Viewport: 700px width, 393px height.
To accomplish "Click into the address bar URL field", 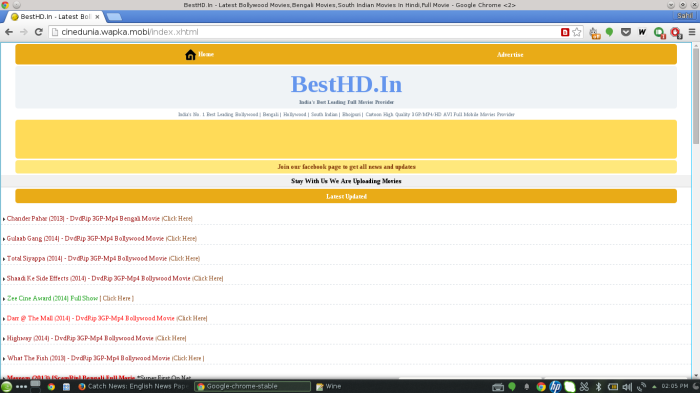I will tap(304, 32).
